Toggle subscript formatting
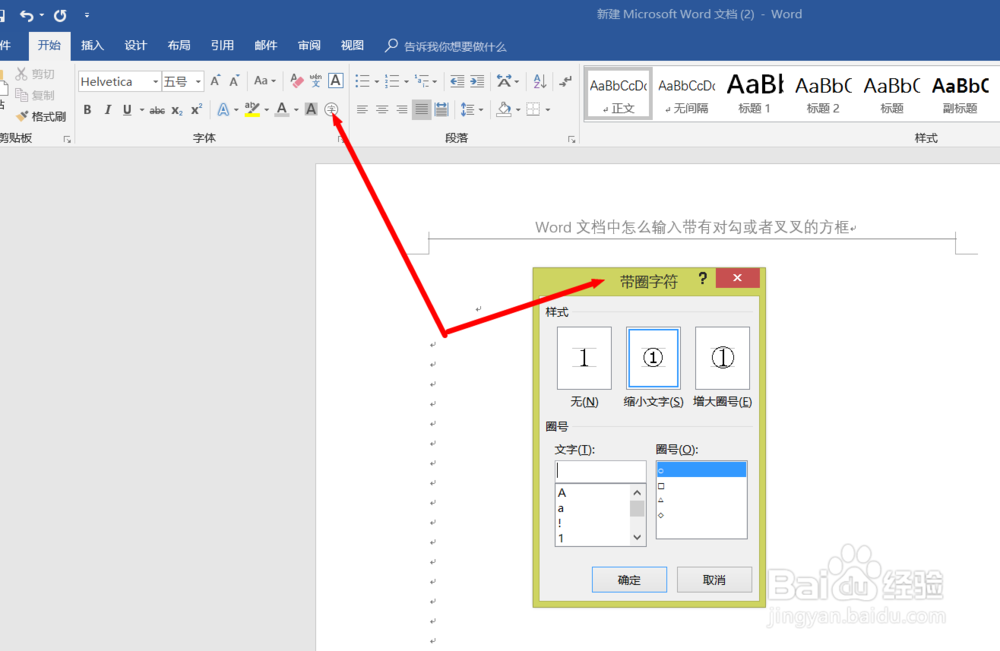The width and height of the screenshot is (1000, 651). [177, 109]
